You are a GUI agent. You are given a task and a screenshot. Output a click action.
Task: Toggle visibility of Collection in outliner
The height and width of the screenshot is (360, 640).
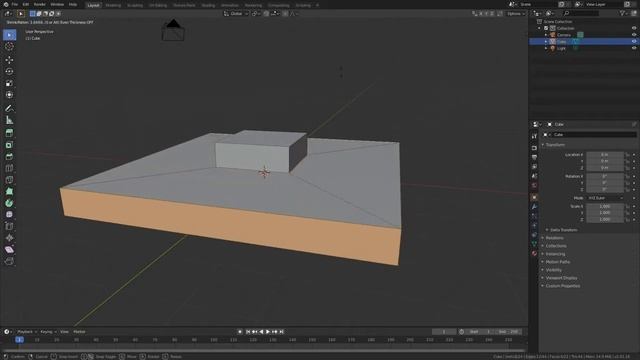pyautogui.click(x=634, y=28)
